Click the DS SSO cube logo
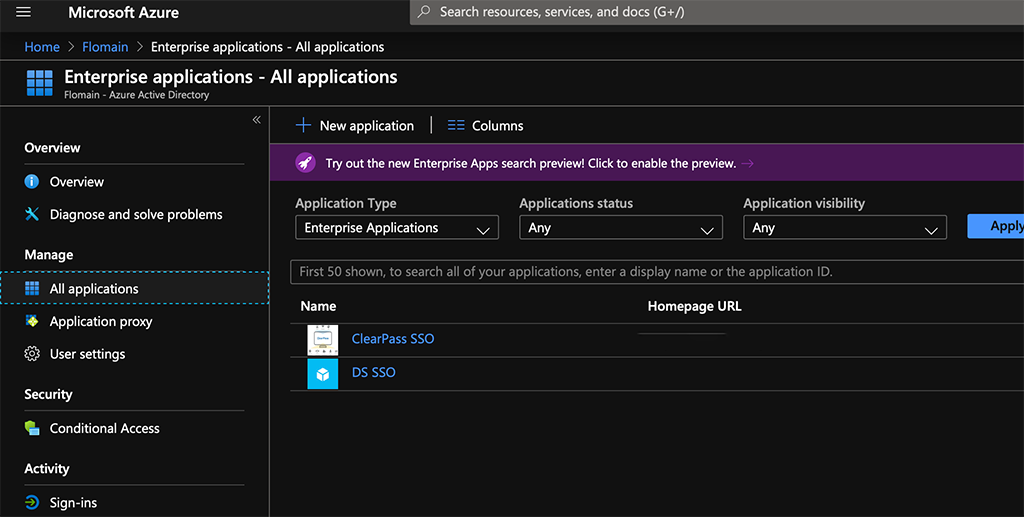Viewport: 1024px width, 517px height. click(323, 374)
